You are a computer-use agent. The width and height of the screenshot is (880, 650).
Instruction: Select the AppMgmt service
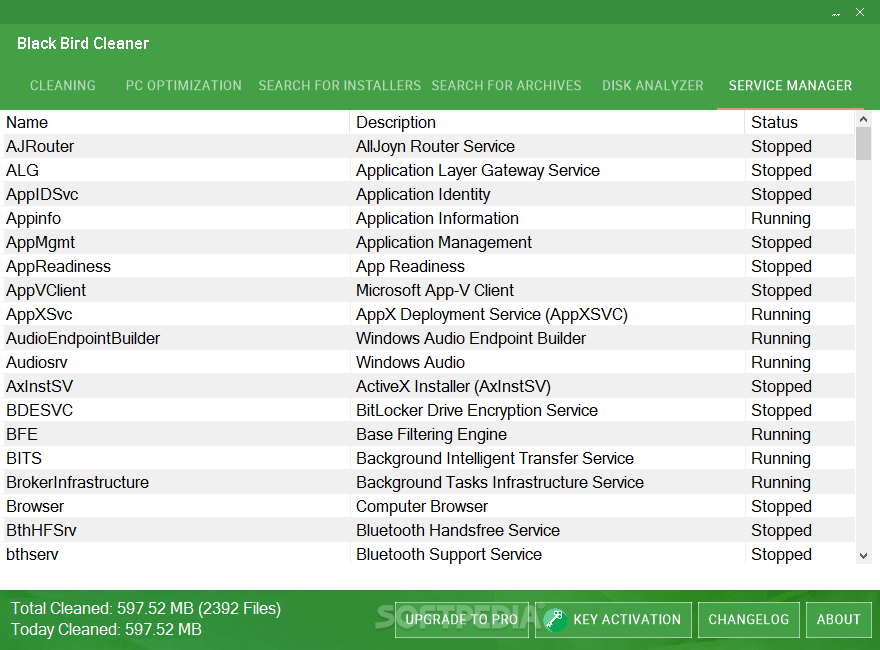40,242
